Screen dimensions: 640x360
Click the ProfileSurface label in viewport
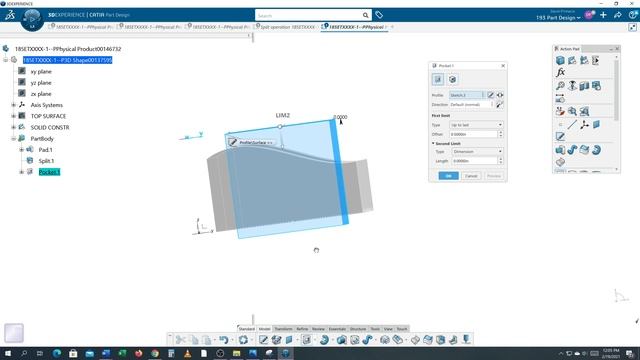pyautogui.click(x=256, y=142)
